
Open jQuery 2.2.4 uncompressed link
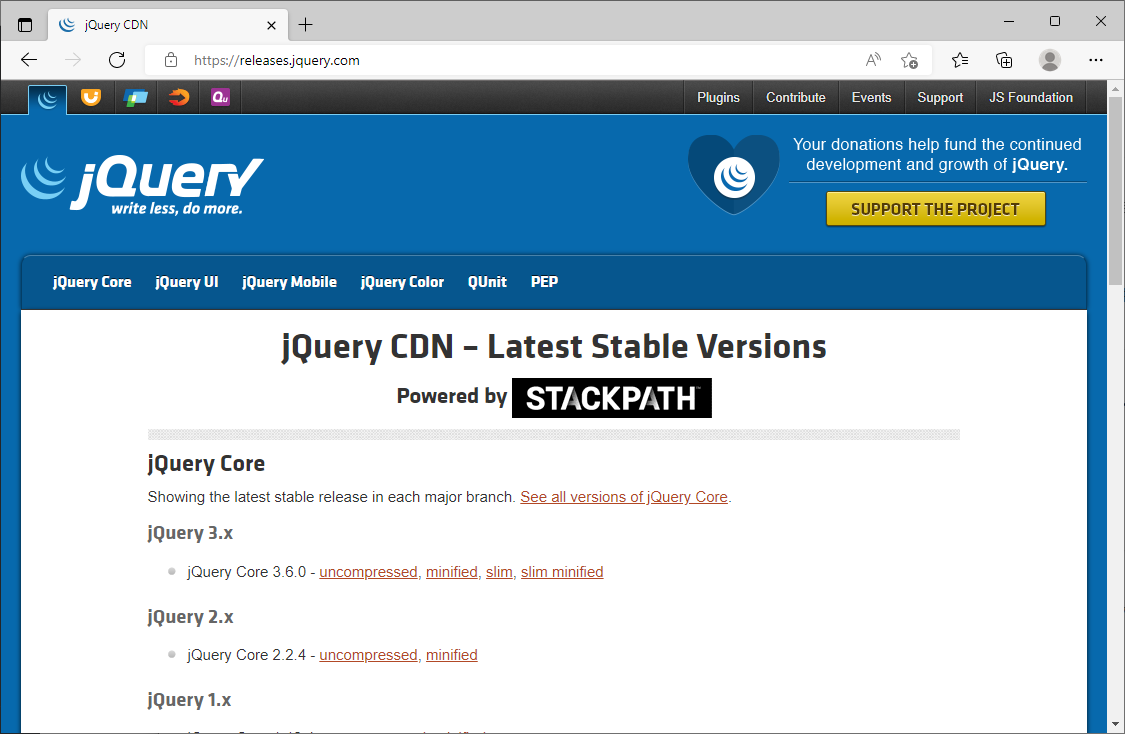[x=368, y=655]
